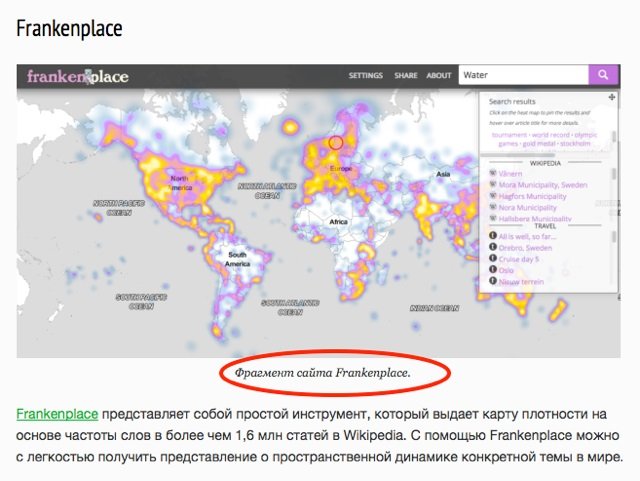Viewport: 640px width, 481px height.
Task: Click the travel icon beside Oslo
Action: 493,269
